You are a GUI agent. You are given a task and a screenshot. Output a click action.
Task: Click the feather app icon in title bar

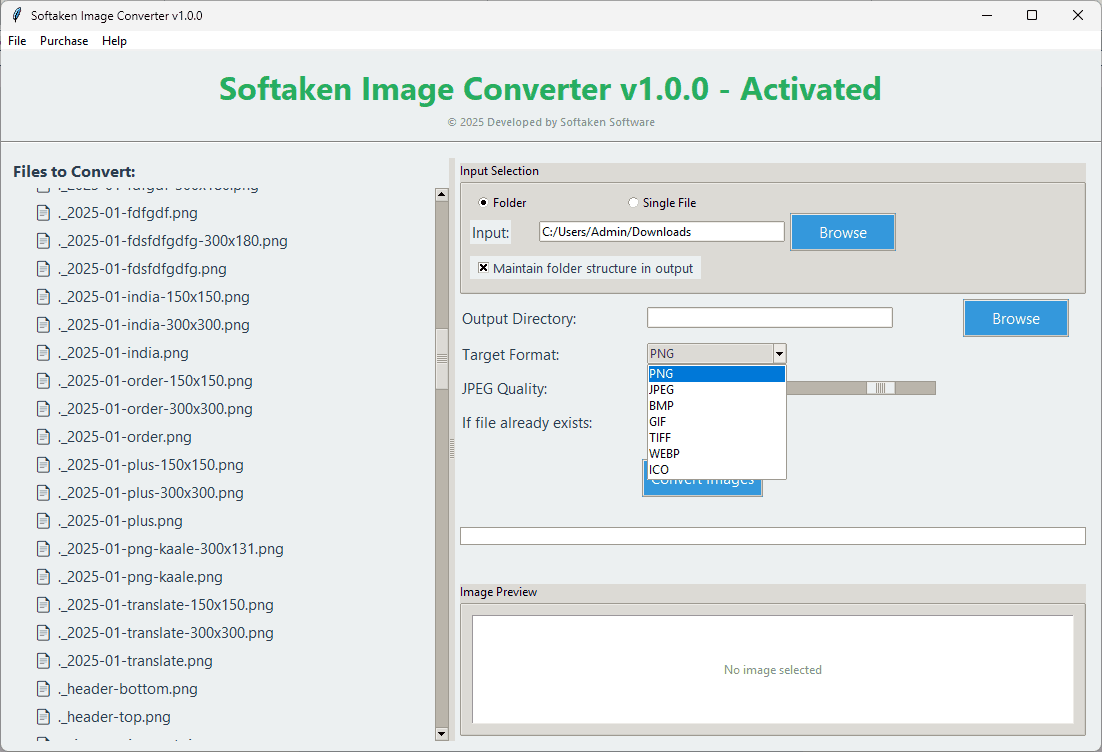pyautogui.click(x=17, y=15)
